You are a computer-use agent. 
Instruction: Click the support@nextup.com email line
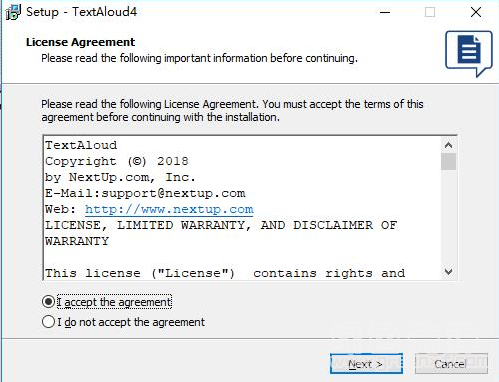point(145,193)
